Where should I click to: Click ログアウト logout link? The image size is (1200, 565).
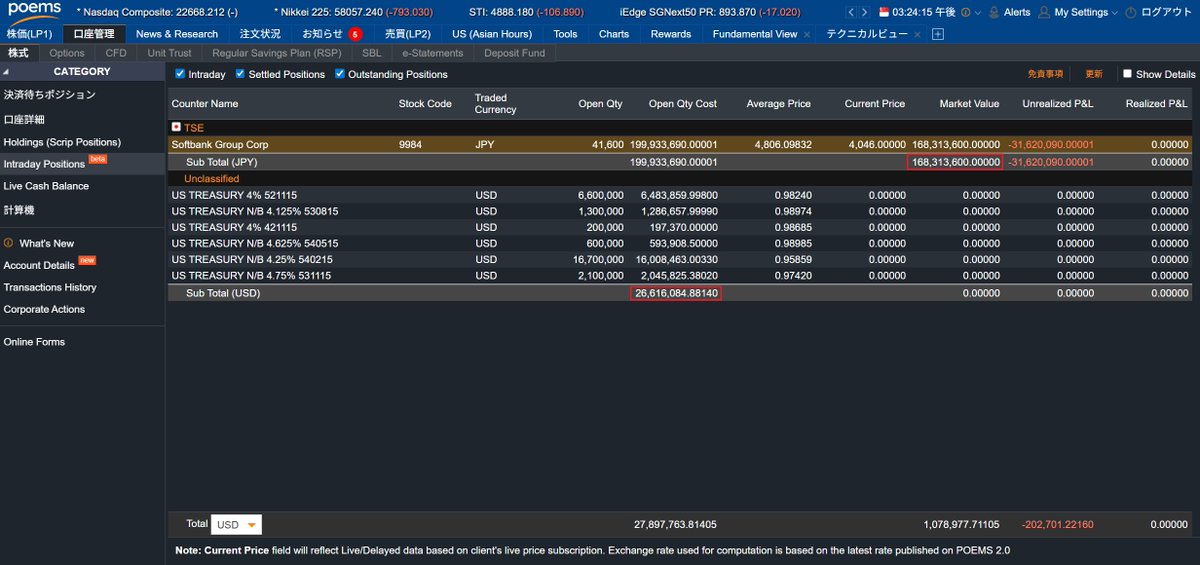(1167, 12)
